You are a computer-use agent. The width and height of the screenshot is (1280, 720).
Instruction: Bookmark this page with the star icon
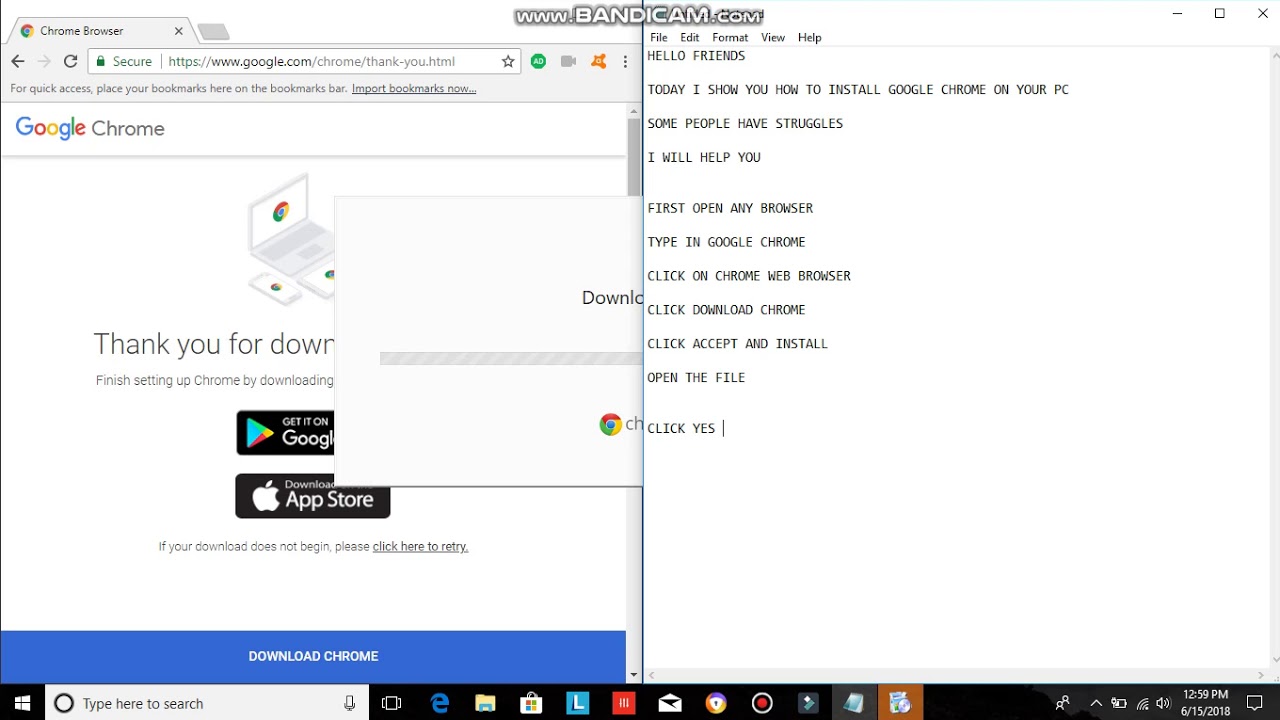point(508,61)
